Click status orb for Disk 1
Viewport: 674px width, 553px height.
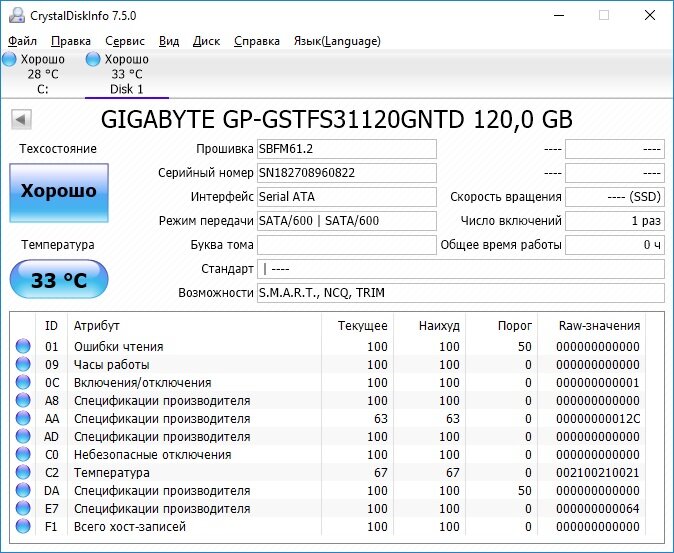coord(93,59)
